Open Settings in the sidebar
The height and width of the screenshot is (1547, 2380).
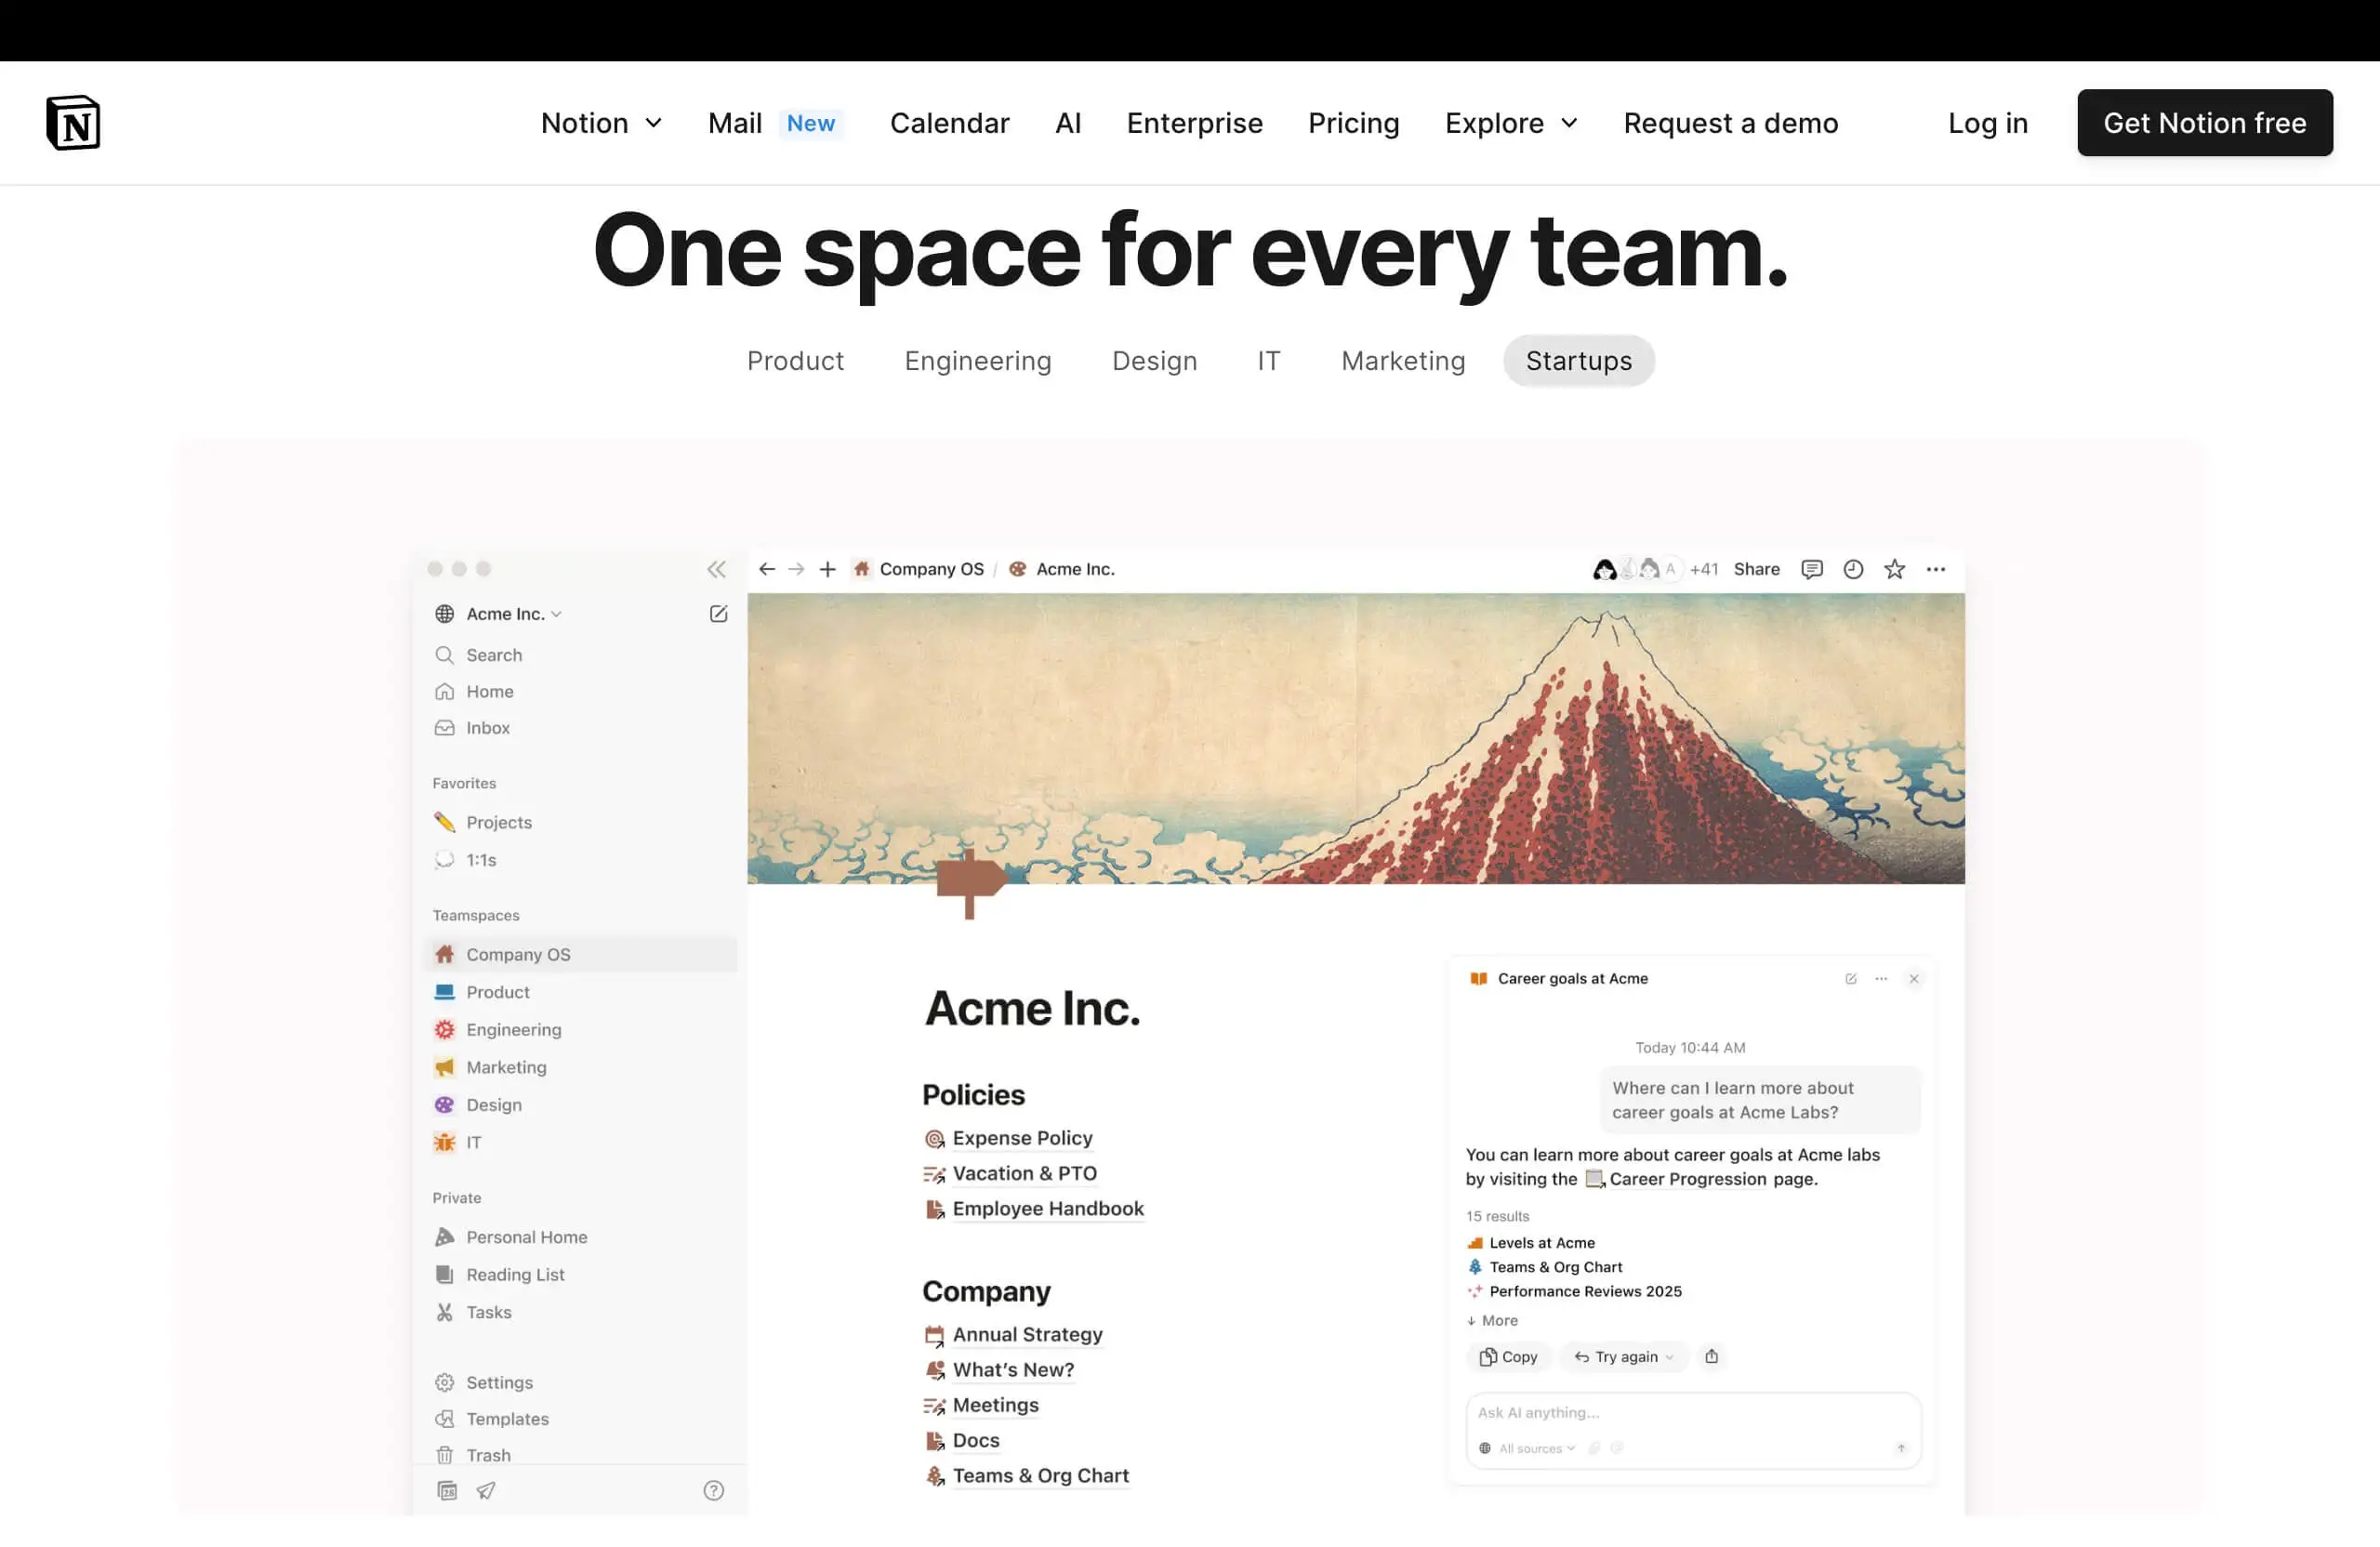pyautogui.click(x=580, y=1382)
